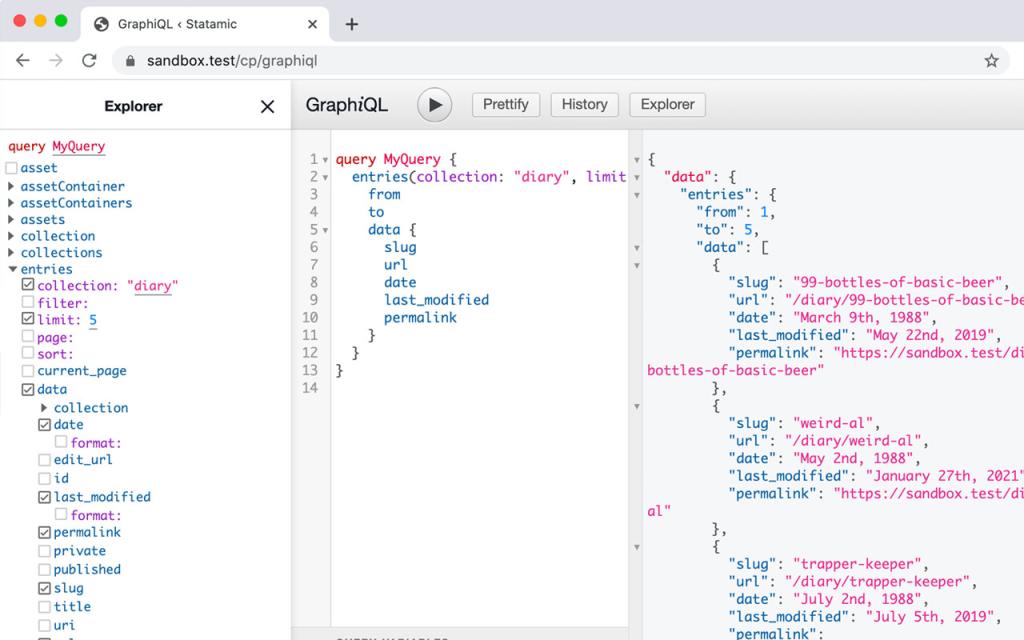Expand the nested collection under data
Image resolution: width=1024 pixels, height=640 pixels.
[44, 408]
